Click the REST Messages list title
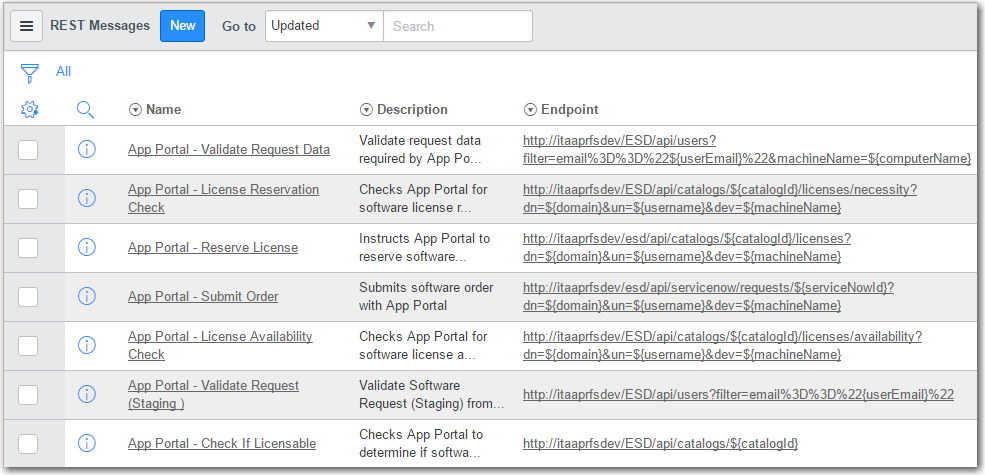 pos(101,26)
